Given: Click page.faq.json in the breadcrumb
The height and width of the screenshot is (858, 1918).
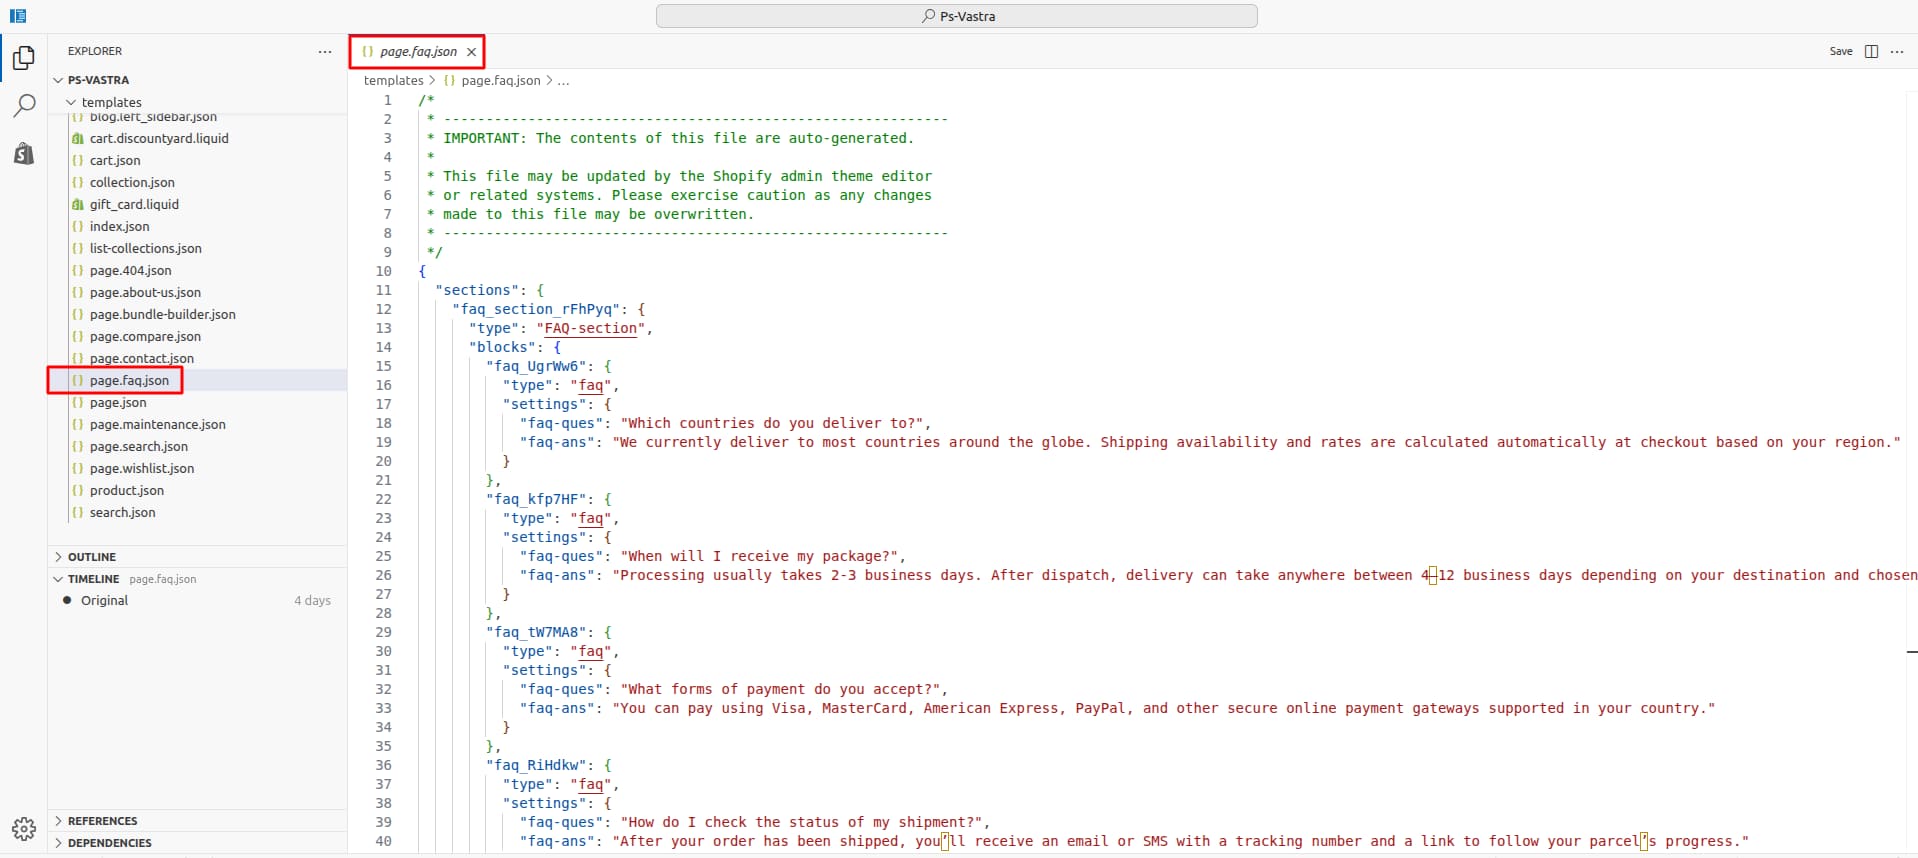Looking at the screenshot, I should [500, 80].
